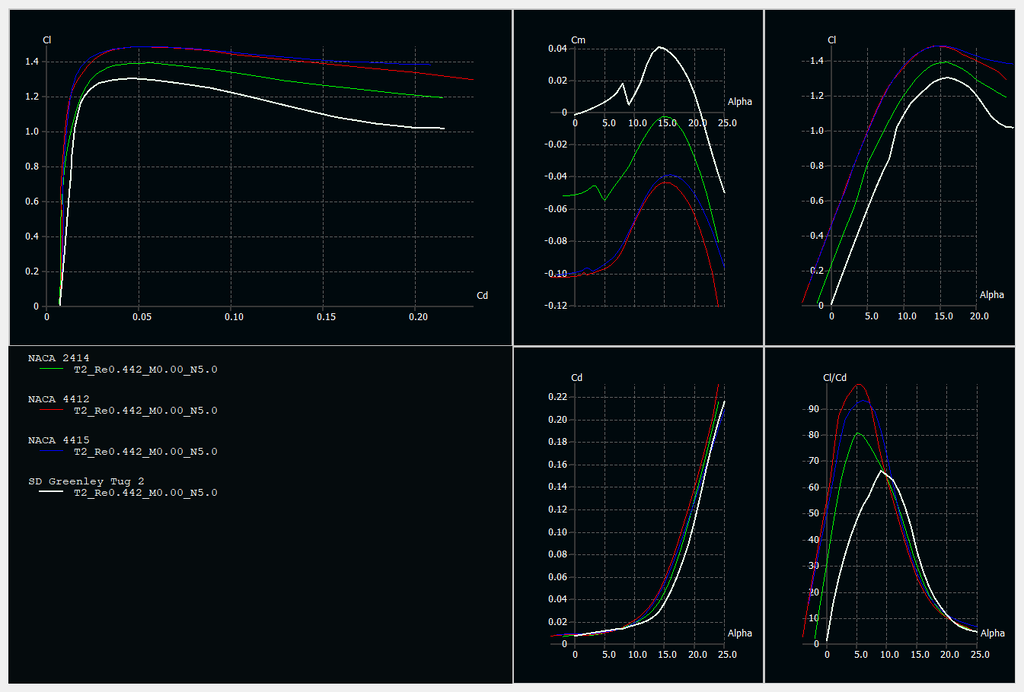The width and height of the screenshot is (1024, 692).
Task: Click the green line swatch under NACA 2414
Action: 50,369
